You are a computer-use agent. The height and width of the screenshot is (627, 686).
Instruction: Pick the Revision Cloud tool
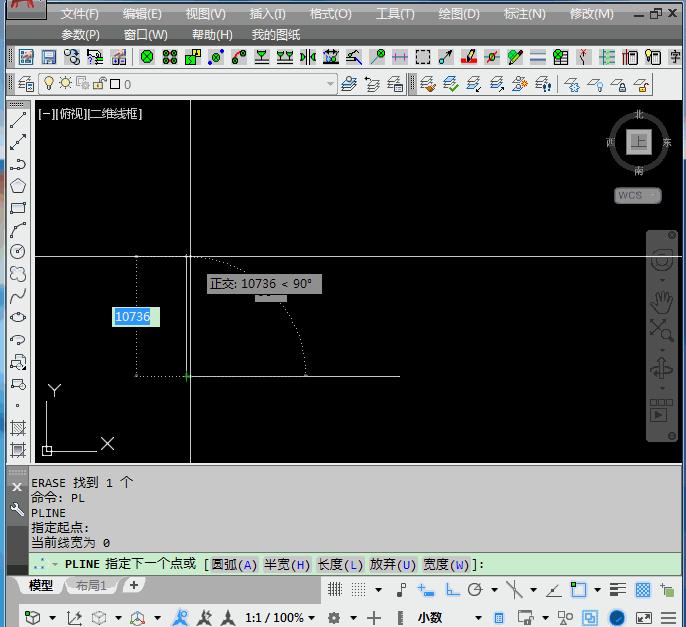tap(18, 274)
